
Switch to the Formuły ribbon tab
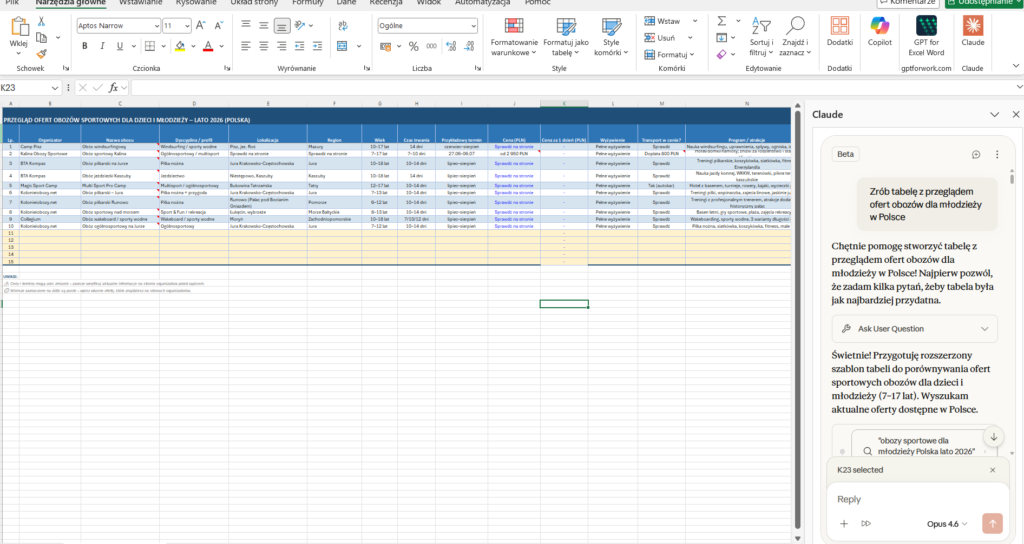(x=307, y=3)
